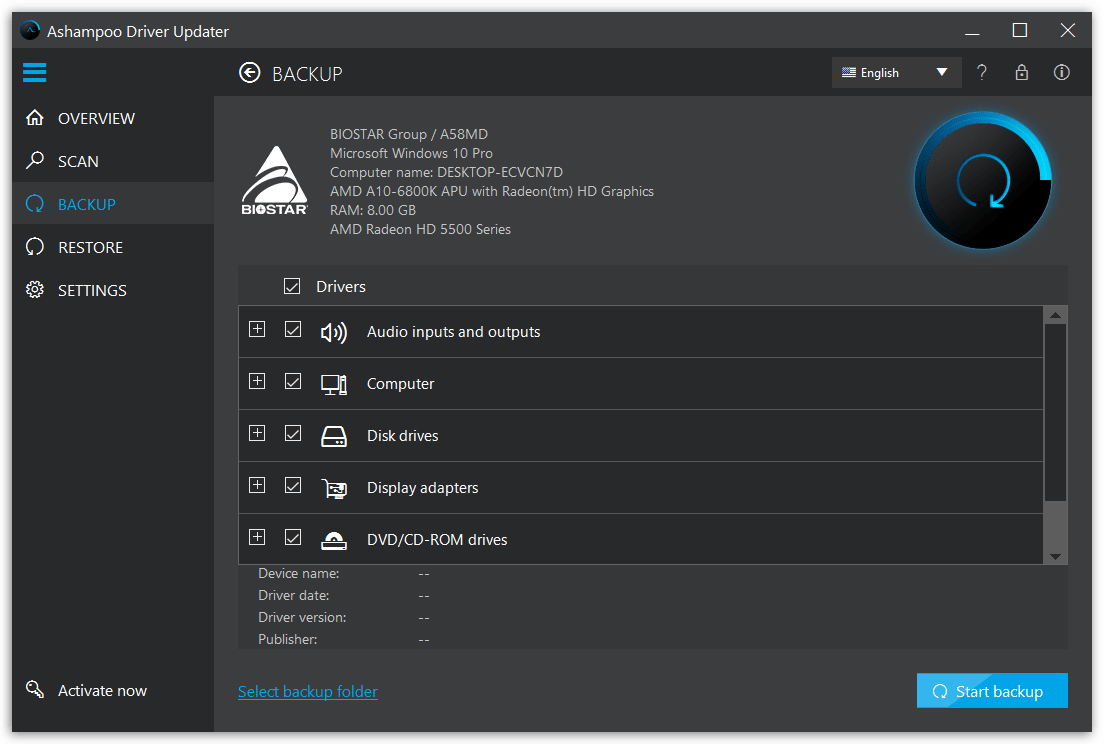Toggle the DVD/CD-ROM drives checkbox
The width and height of the screenshot is (1104, 744).
point(293,537)
